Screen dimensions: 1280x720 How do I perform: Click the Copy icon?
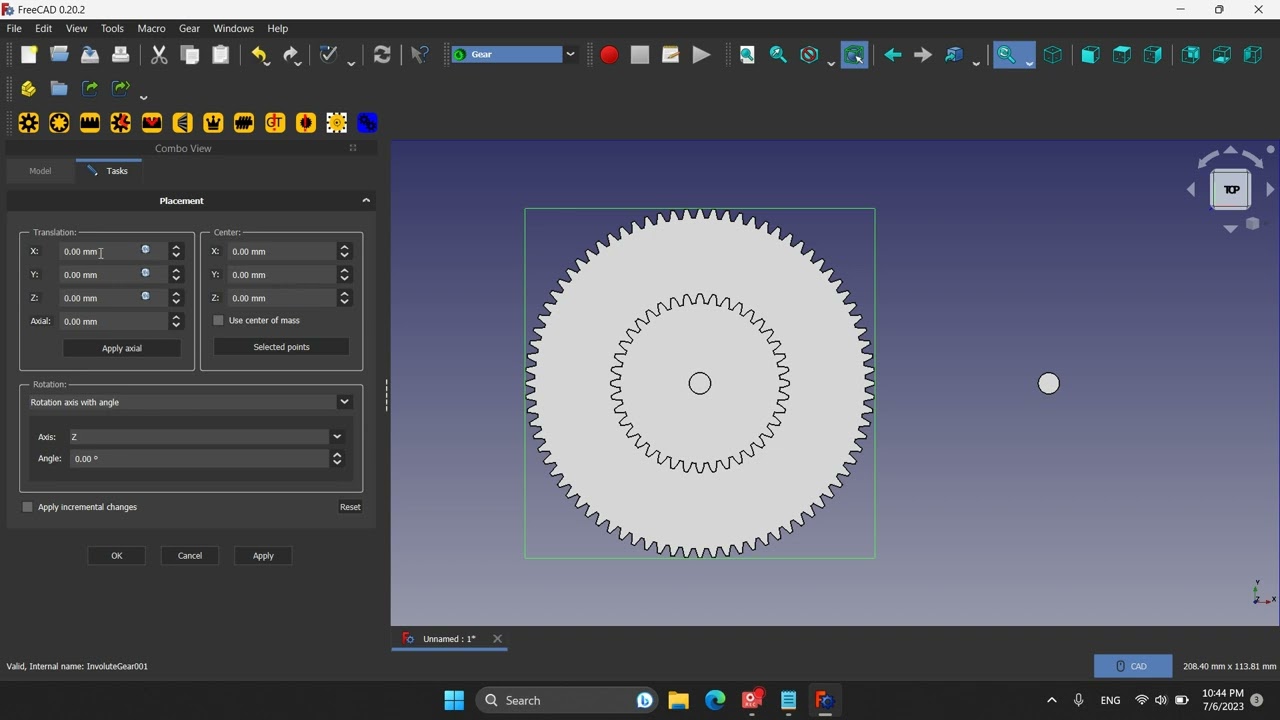tap(190, 55)
